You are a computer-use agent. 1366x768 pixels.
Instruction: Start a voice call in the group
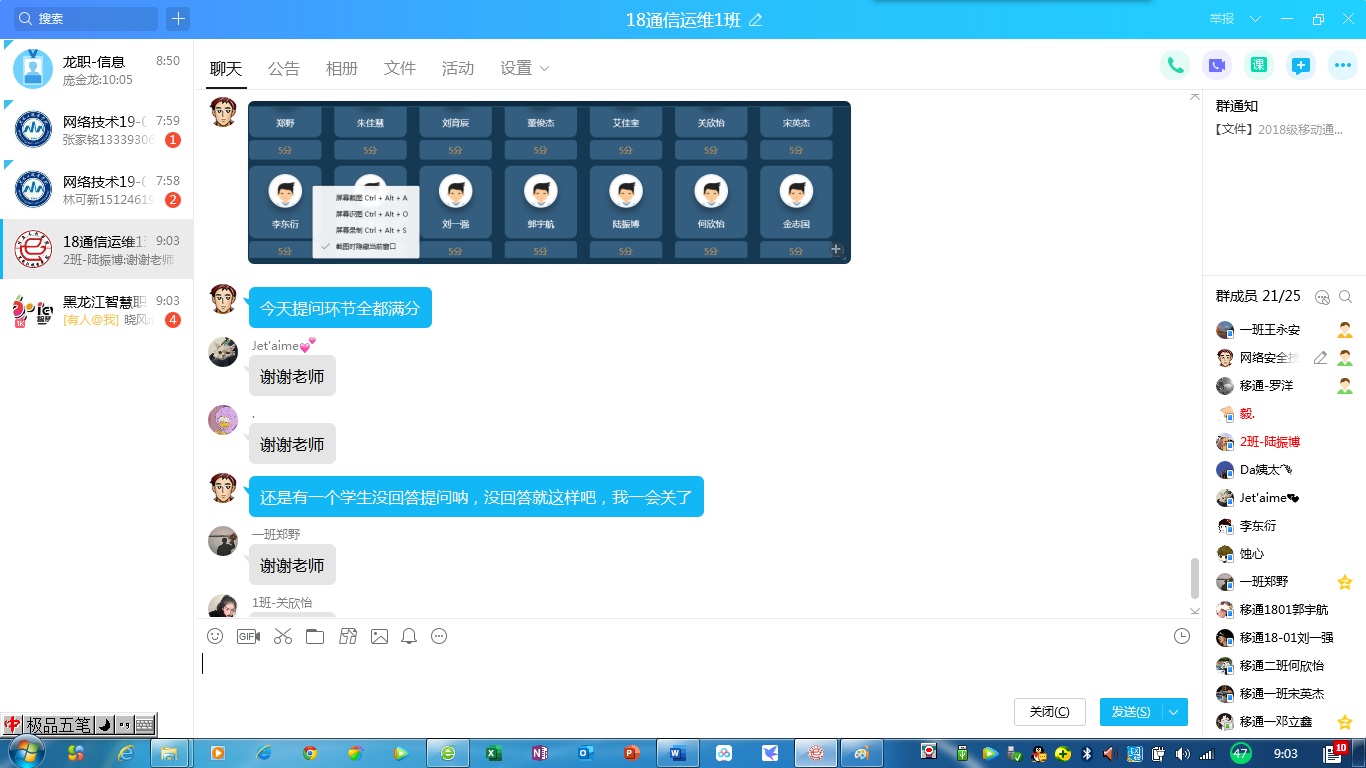point(1175,66)
